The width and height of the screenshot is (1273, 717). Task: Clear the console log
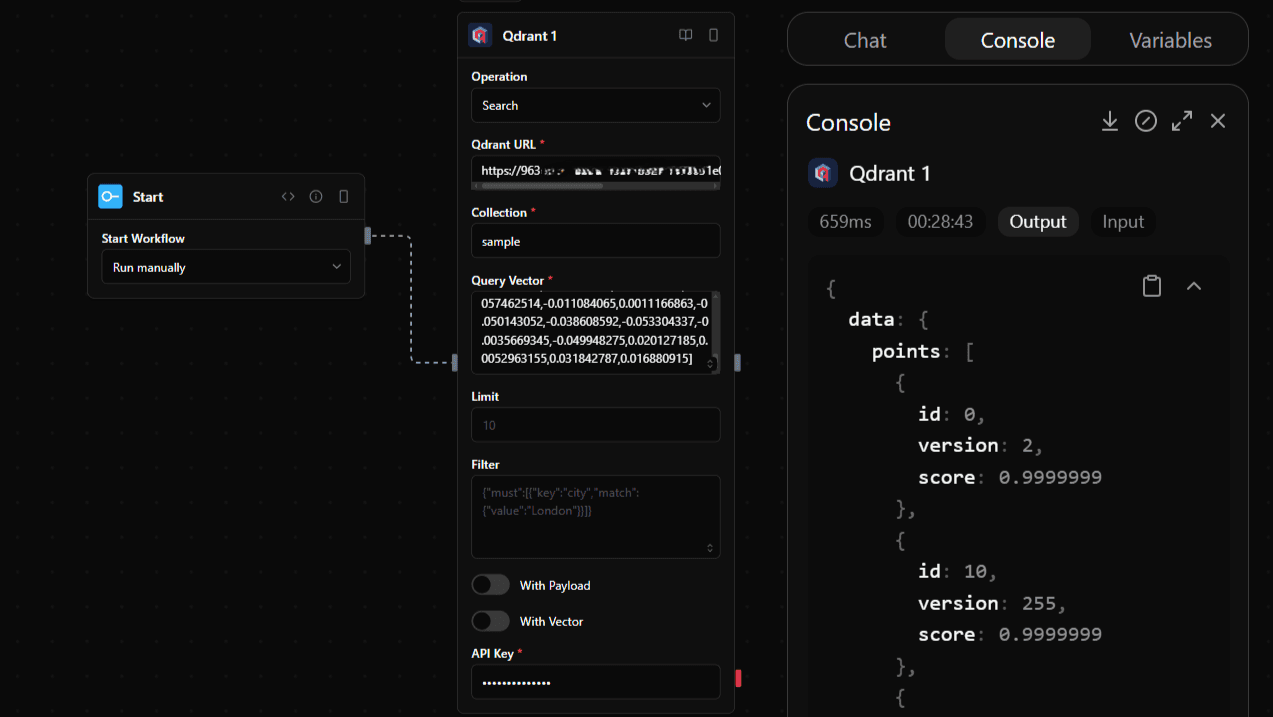(x=1146, y=120)
